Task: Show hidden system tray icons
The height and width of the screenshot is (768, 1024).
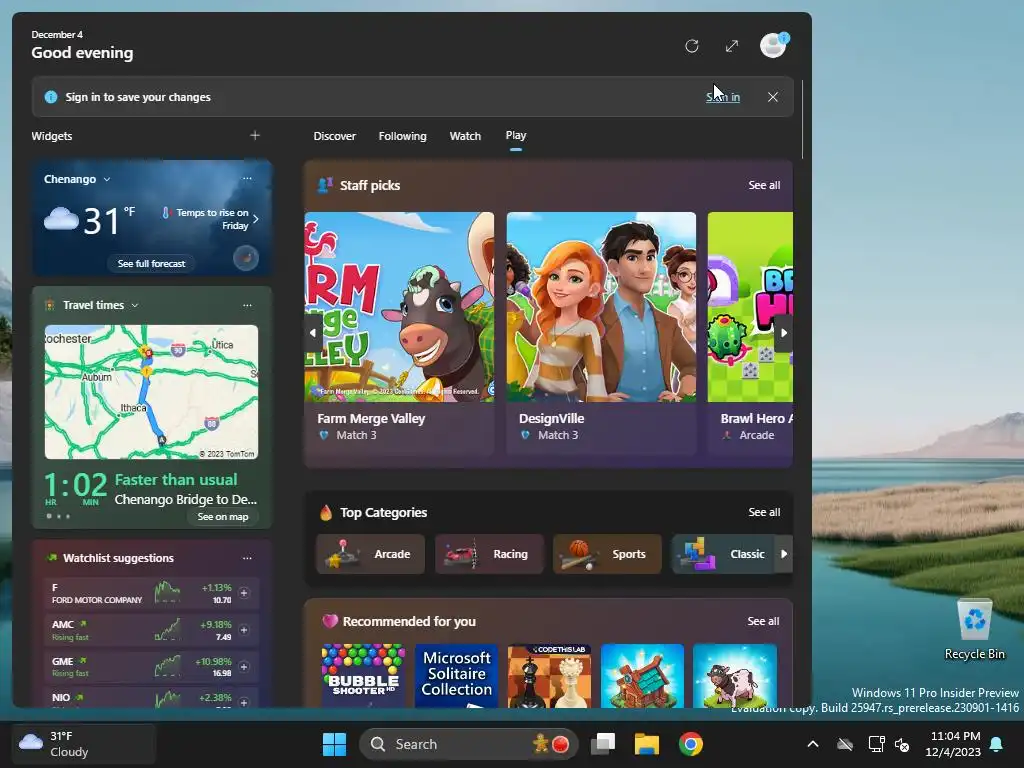Action: point(813,744)
